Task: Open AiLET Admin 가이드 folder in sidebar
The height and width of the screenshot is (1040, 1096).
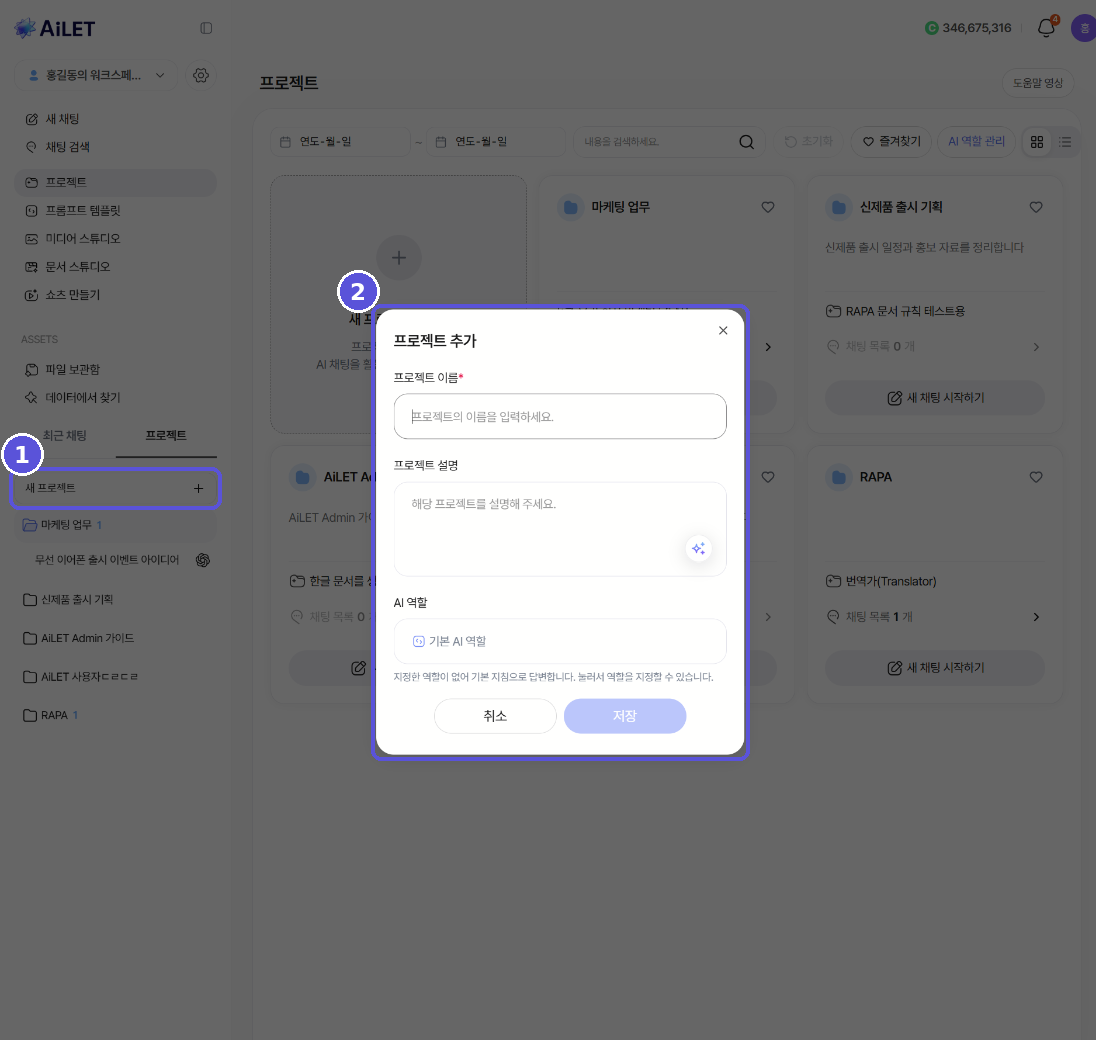Action: click(115, 638)
